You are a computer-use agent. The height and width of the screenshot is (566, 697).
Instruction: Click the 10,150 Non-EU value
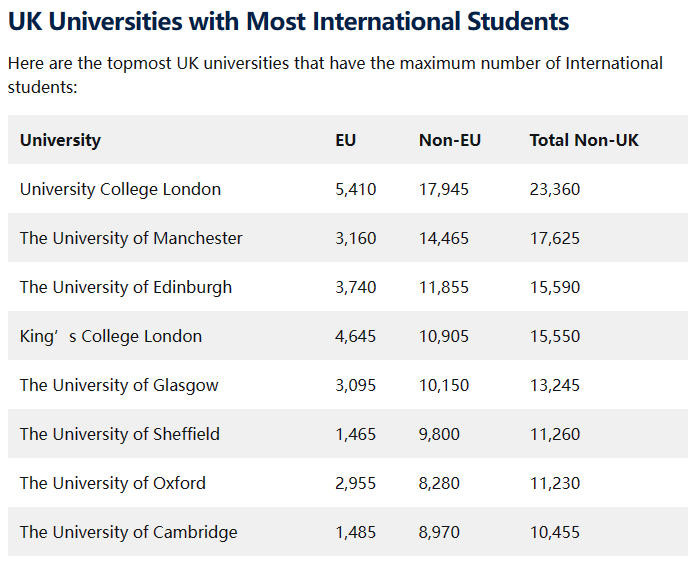coord(443,385)
